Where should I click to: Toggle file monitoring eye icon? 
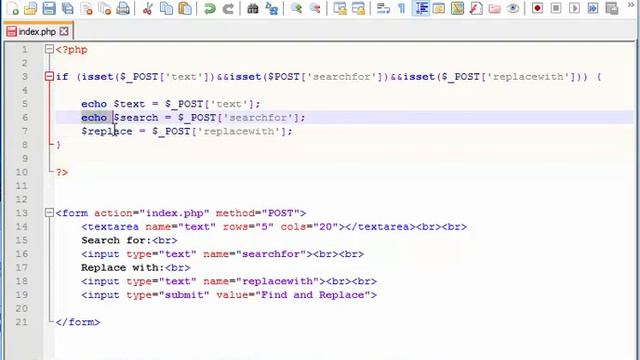click(x=513, y=8)
